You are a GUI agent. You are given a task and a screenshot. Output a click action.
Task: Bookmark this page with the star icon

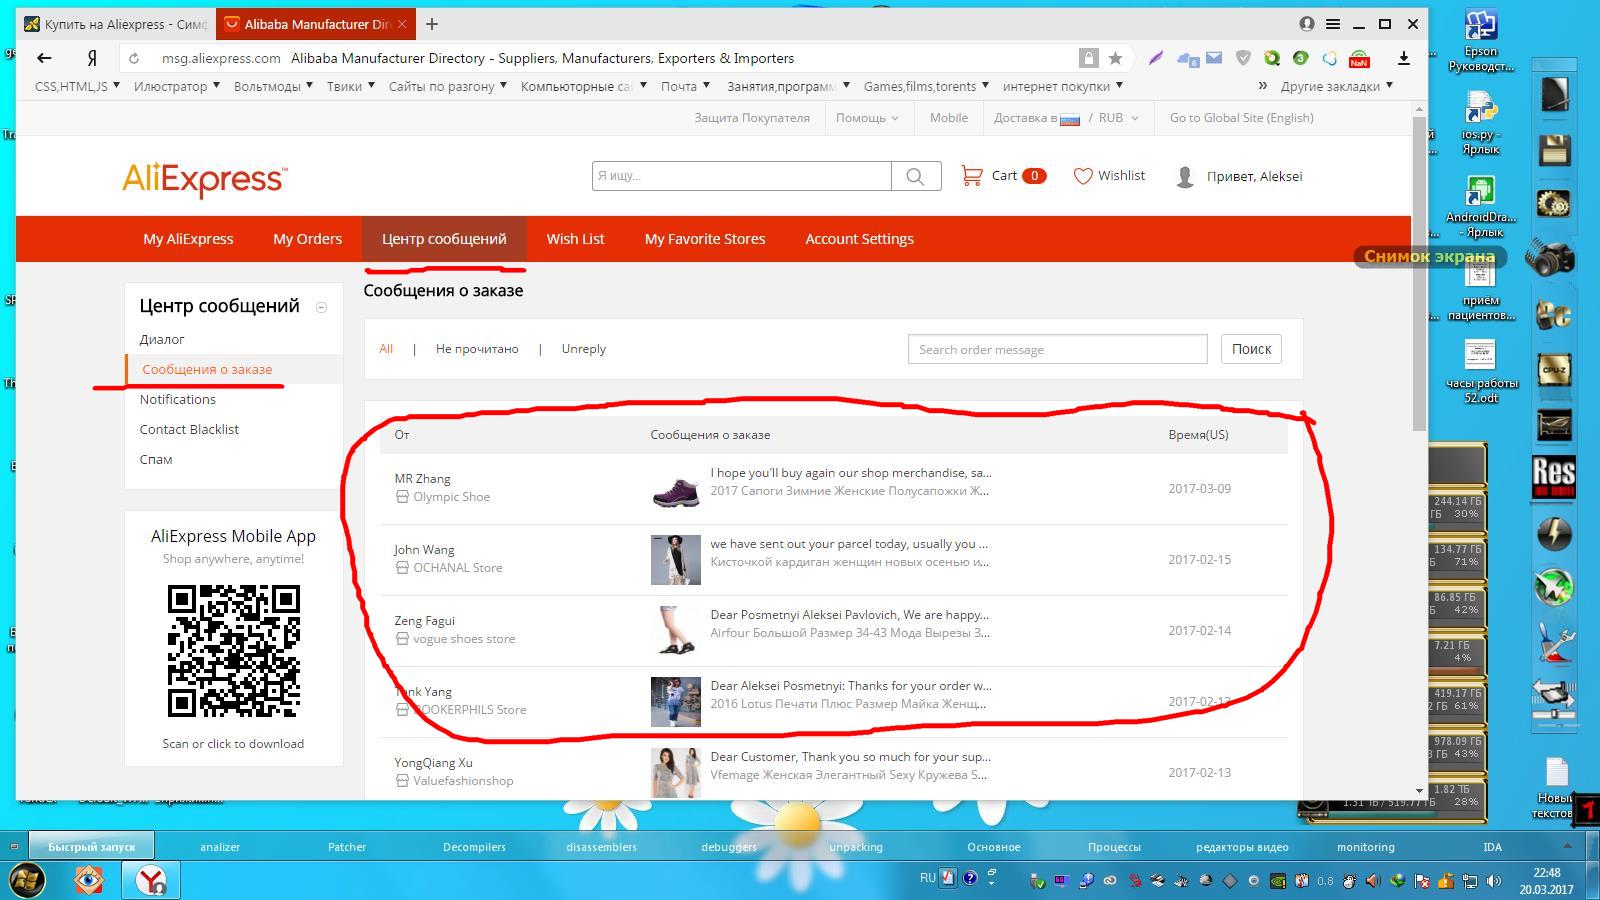pyautogui.click(x=1115, y=58)
